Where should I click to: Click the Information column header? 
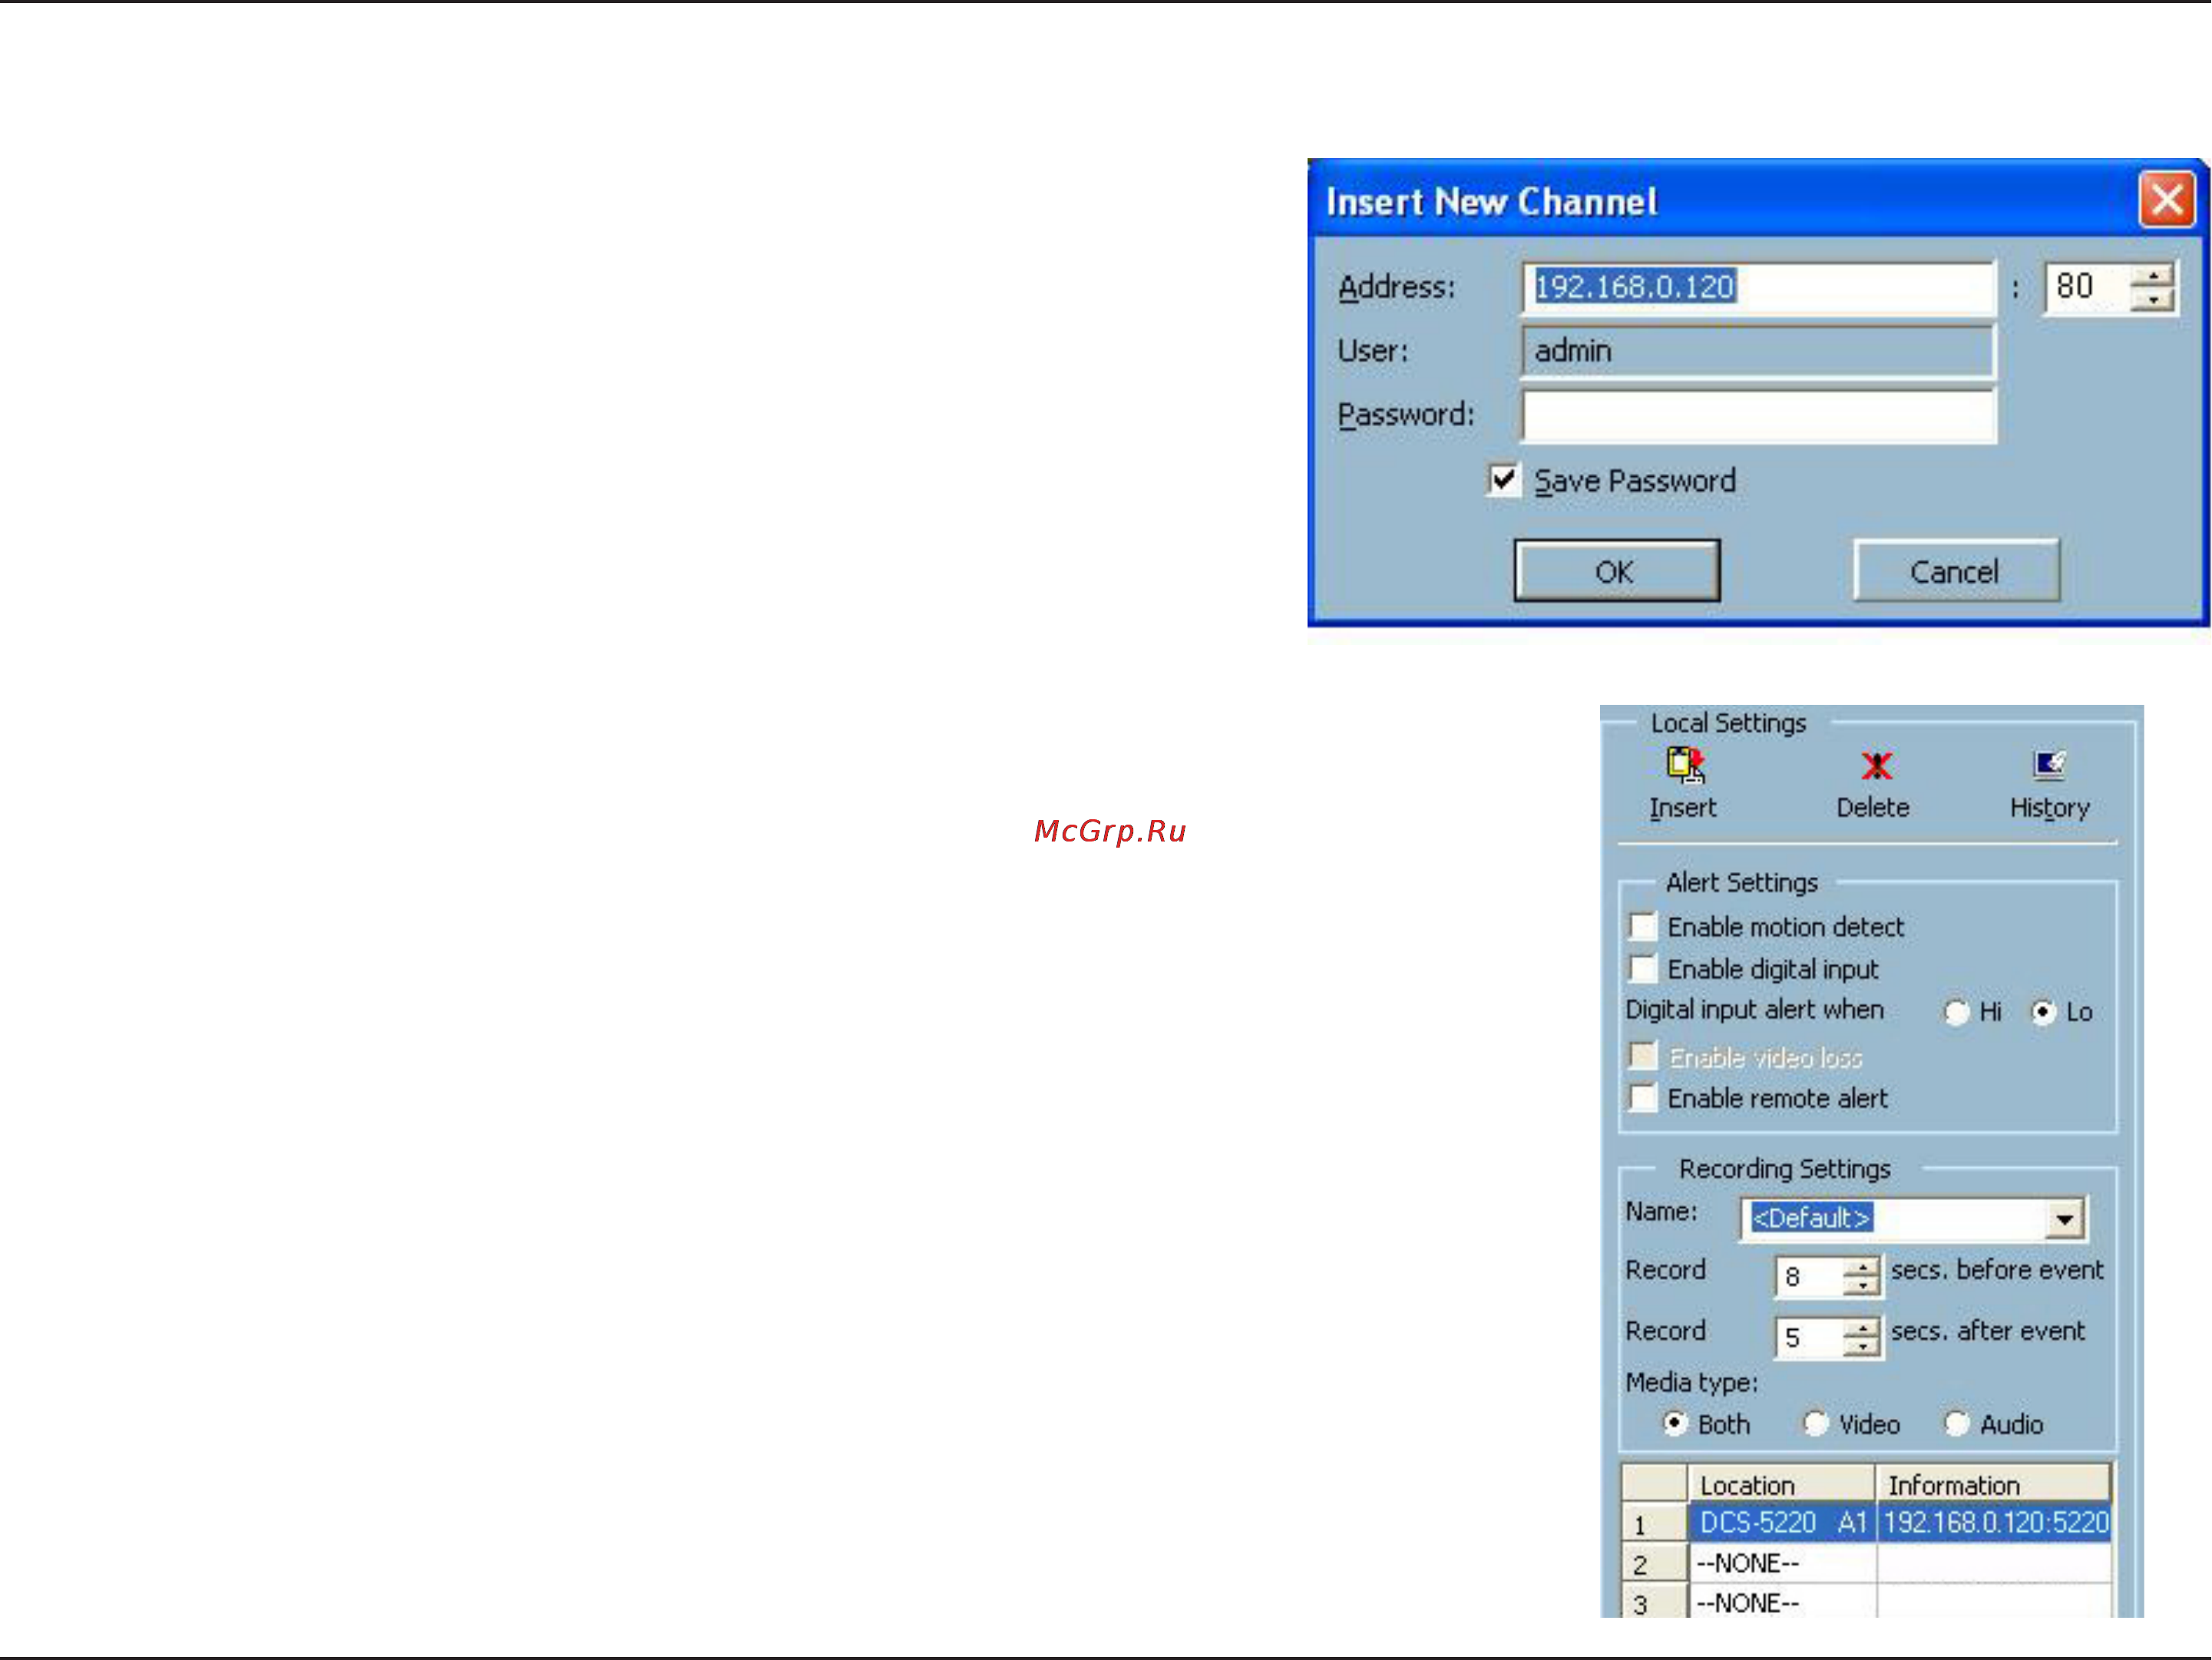pos(1993,1484)
